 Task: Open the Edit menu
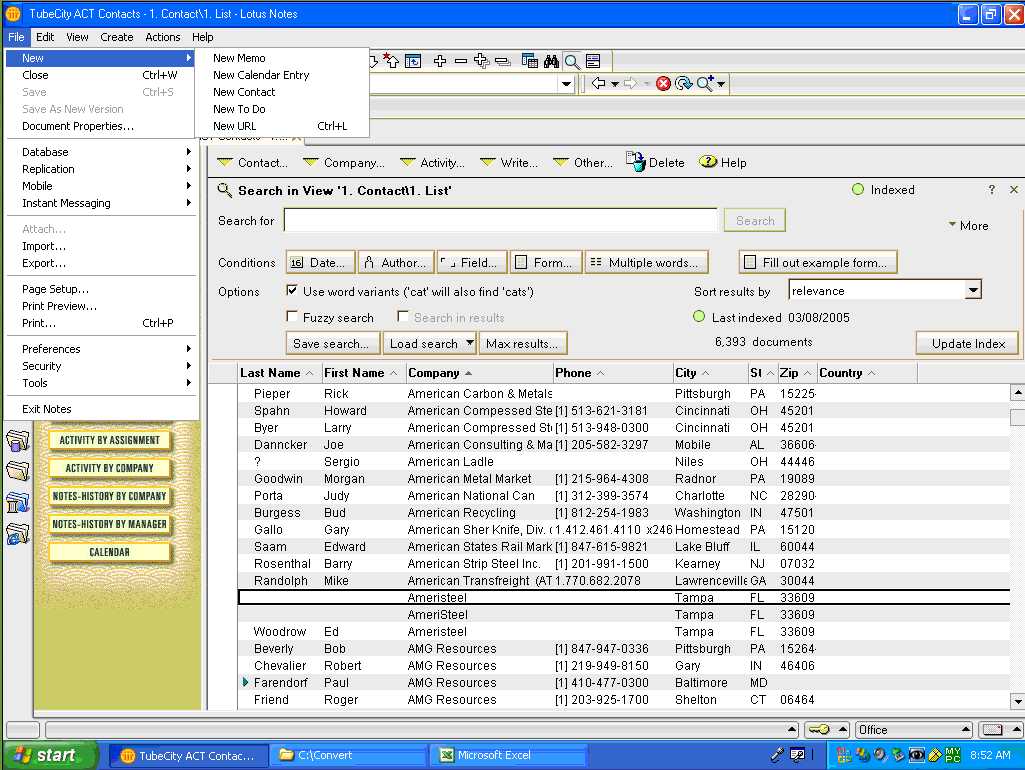45,37
